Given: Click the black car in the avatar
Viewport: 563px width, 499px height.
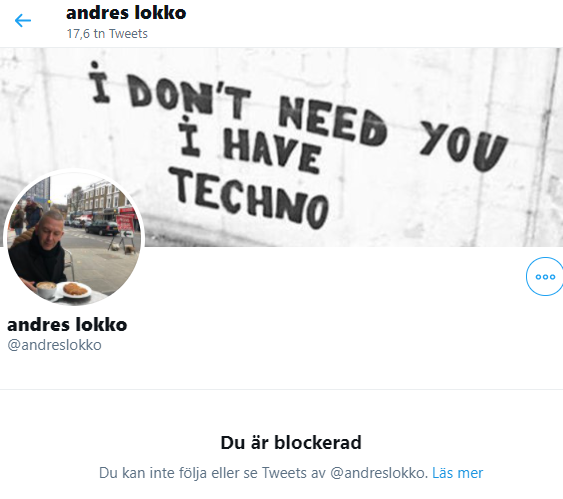Looking at the screenshot, I should coord(102,228).
